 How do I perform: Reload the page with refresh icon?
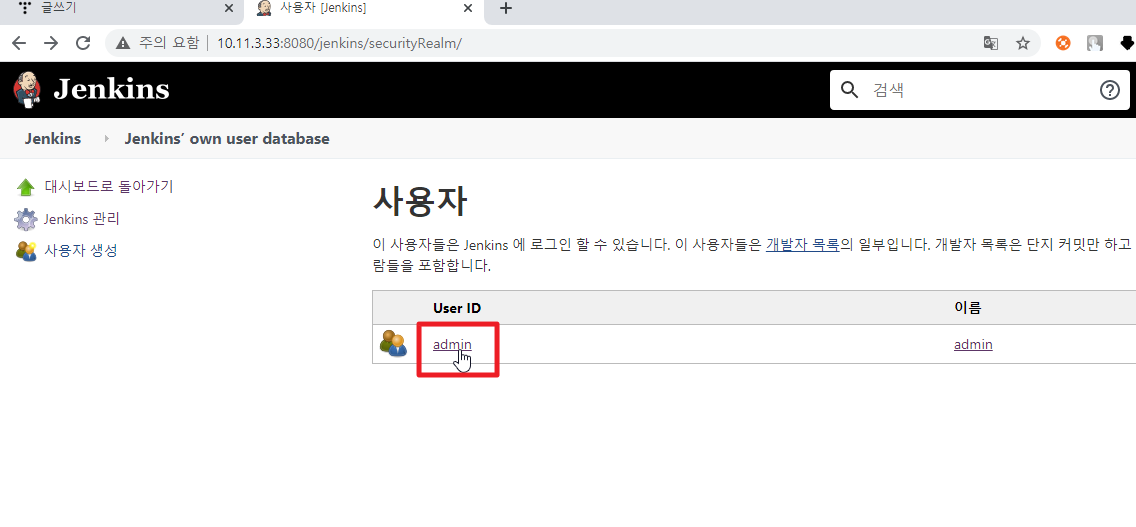83,43
